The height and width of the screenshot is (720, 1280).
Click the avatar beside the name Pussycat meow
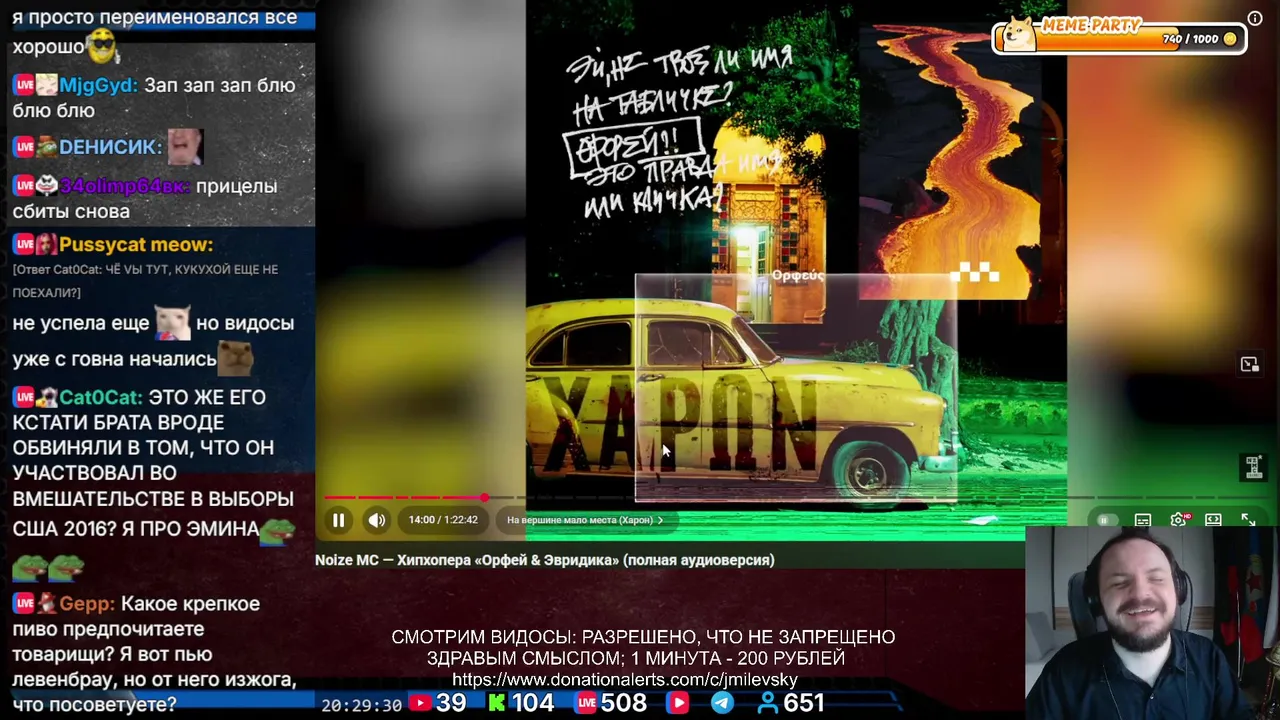pos(46,245)
